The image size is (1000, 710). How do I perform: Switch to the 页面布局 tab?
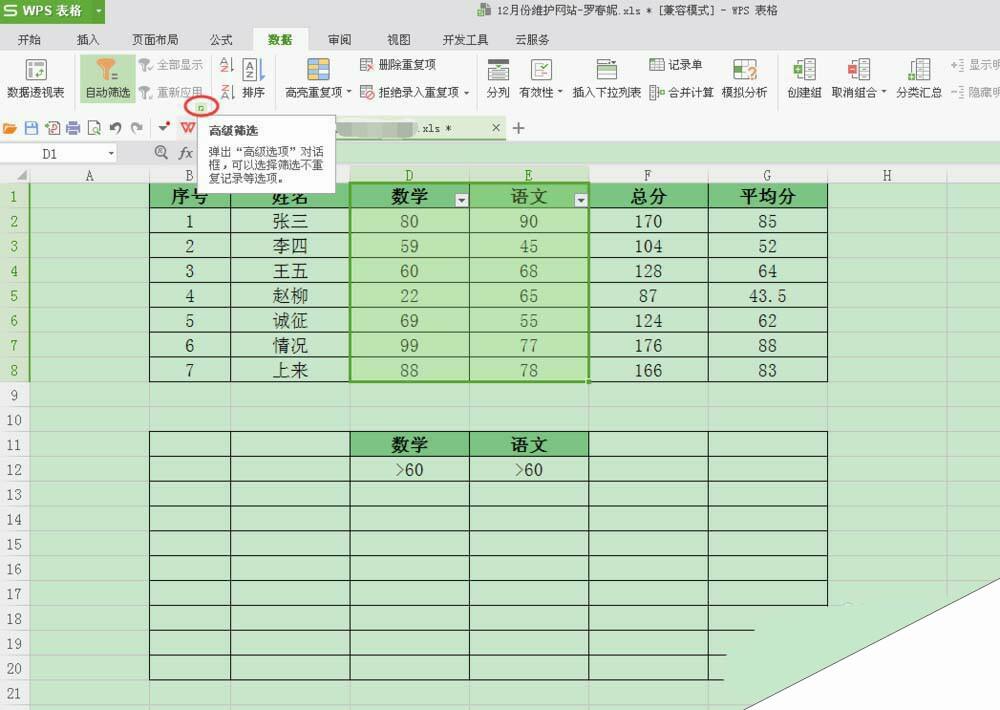155,40
